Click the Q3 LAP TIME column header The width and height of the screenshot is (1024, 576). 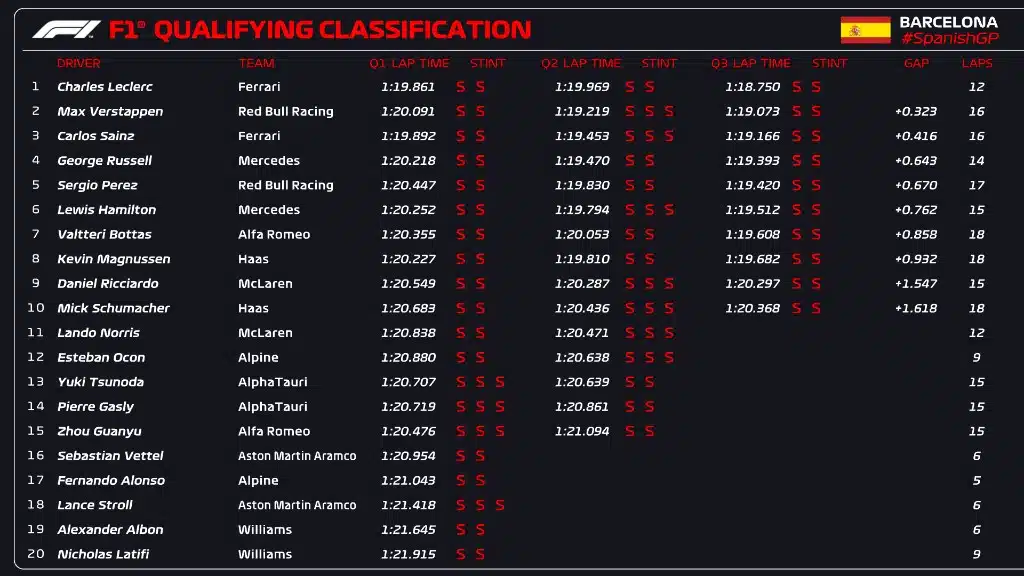pyautogui.click(x=751, y=63)
